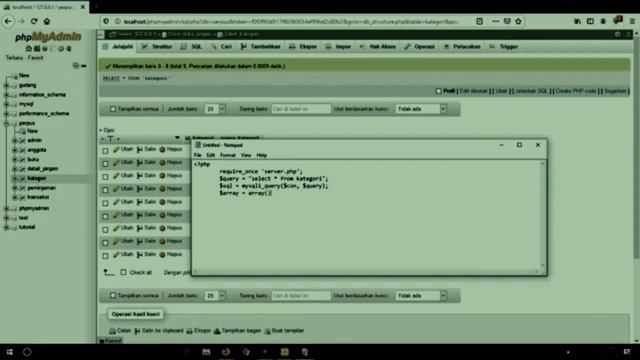The image size is (640, 360).
Task: Open the buku table in sidebar
Action: (x=33, y=159)
